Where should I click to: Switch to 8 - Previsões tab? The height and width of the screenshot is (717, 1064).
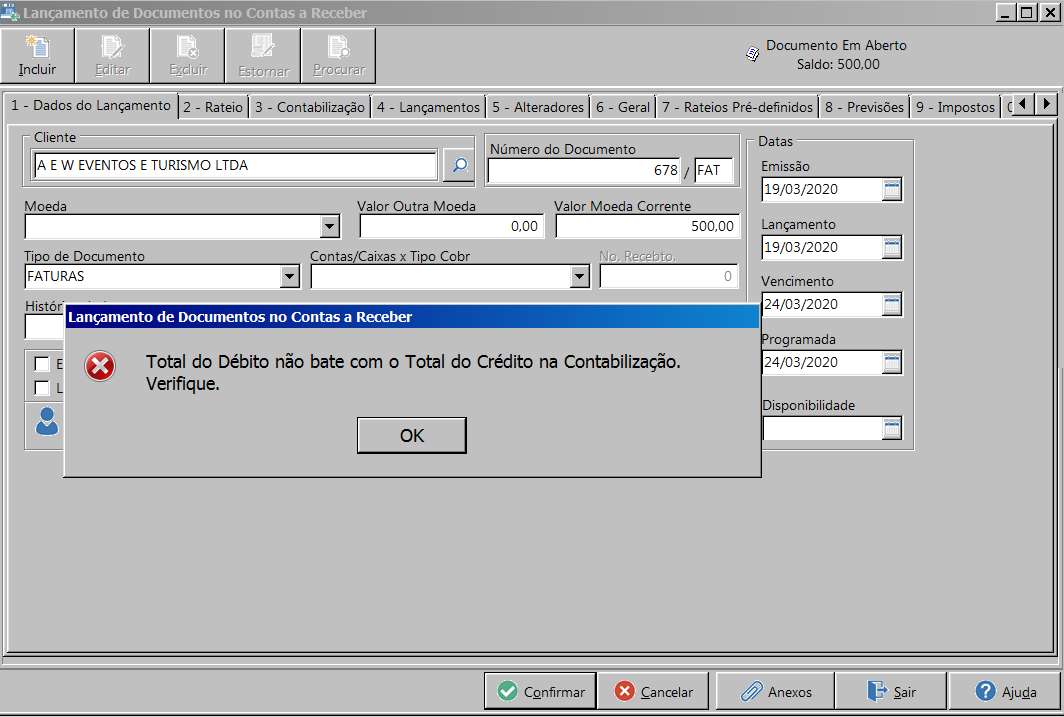tap(864, 107)
